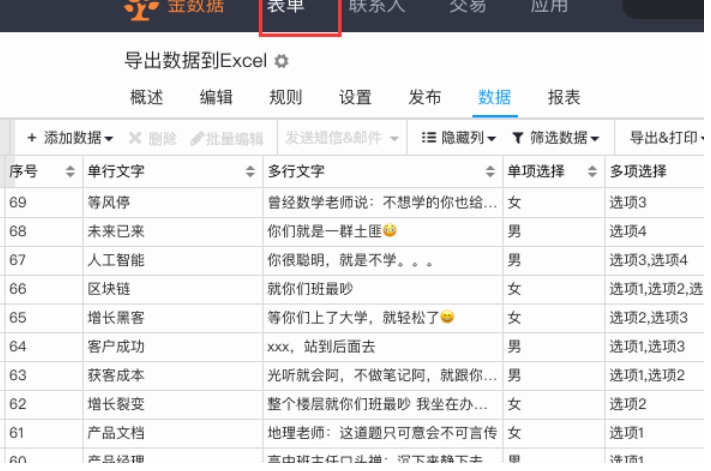The image size is (711, 471).
Task: Sort by 序号 column arrows
Action: [70, 171]
